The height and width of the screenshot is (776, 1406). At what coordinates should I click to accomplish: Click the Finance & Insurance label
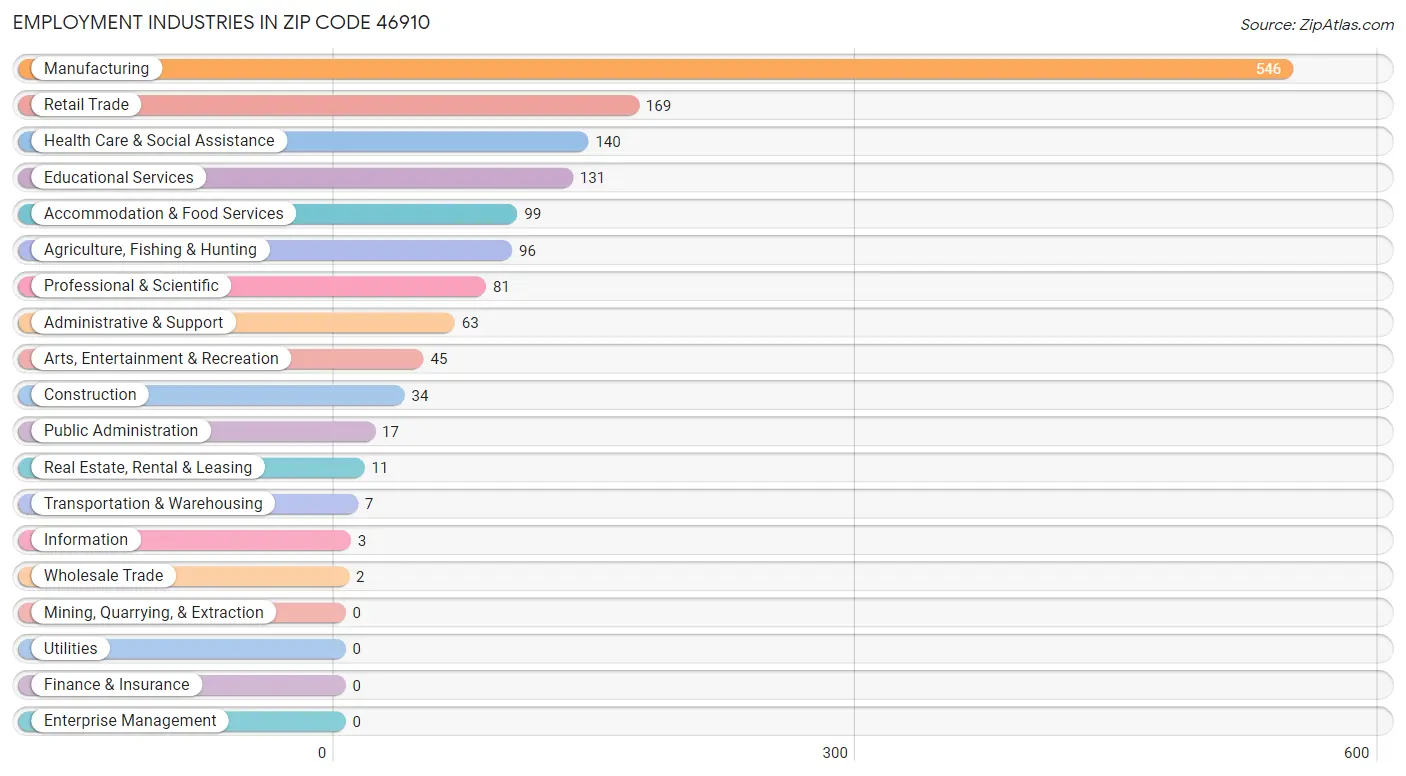point(116,685)
